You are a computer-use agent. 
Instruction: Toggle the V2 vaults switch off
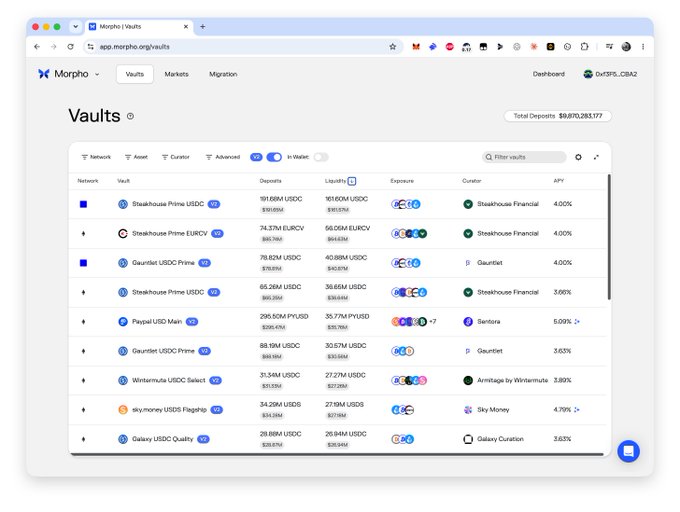(274, 157)
